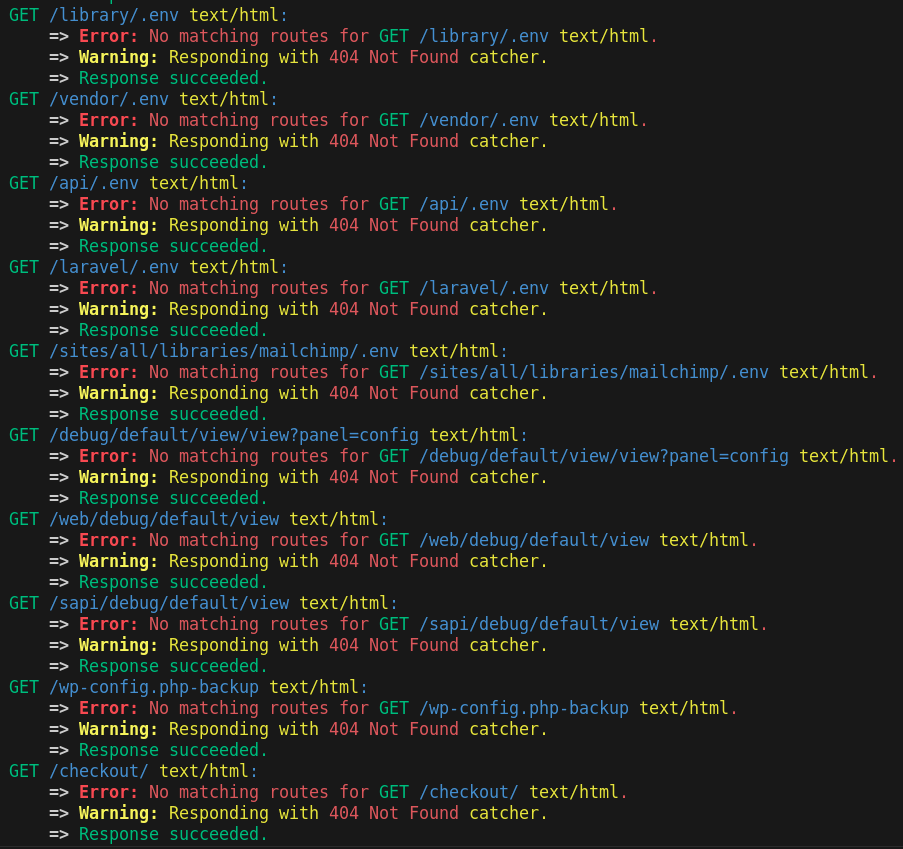Screen dimensions: 903x849
Task: Click the Error label under the /sapi/debug/default/view request
Action: click(x=108, y=624)
